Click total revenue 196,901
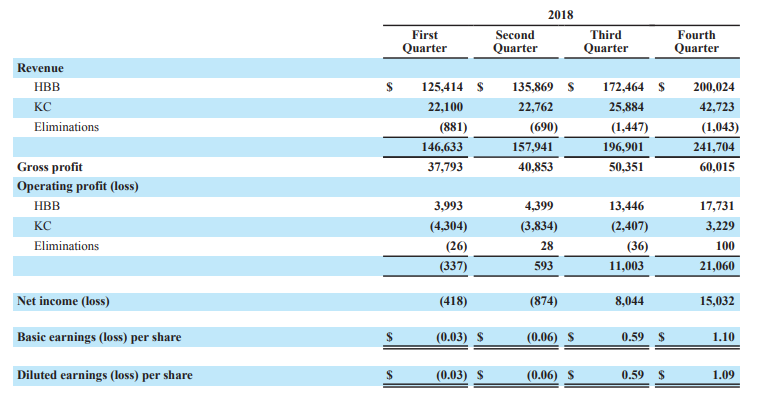The image size is (770, 401). click(x=623, y=147)
